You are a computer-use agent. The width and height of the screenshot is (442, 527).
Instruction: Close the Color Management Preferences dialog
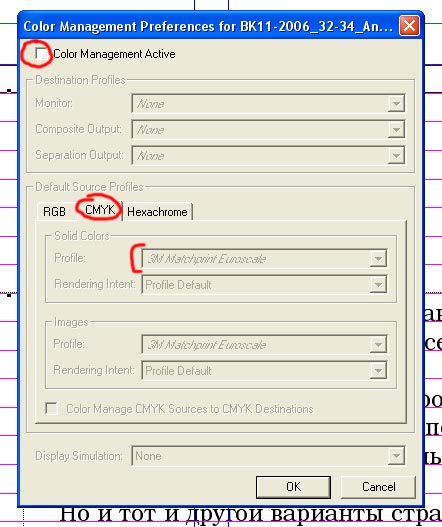(409, 26)
